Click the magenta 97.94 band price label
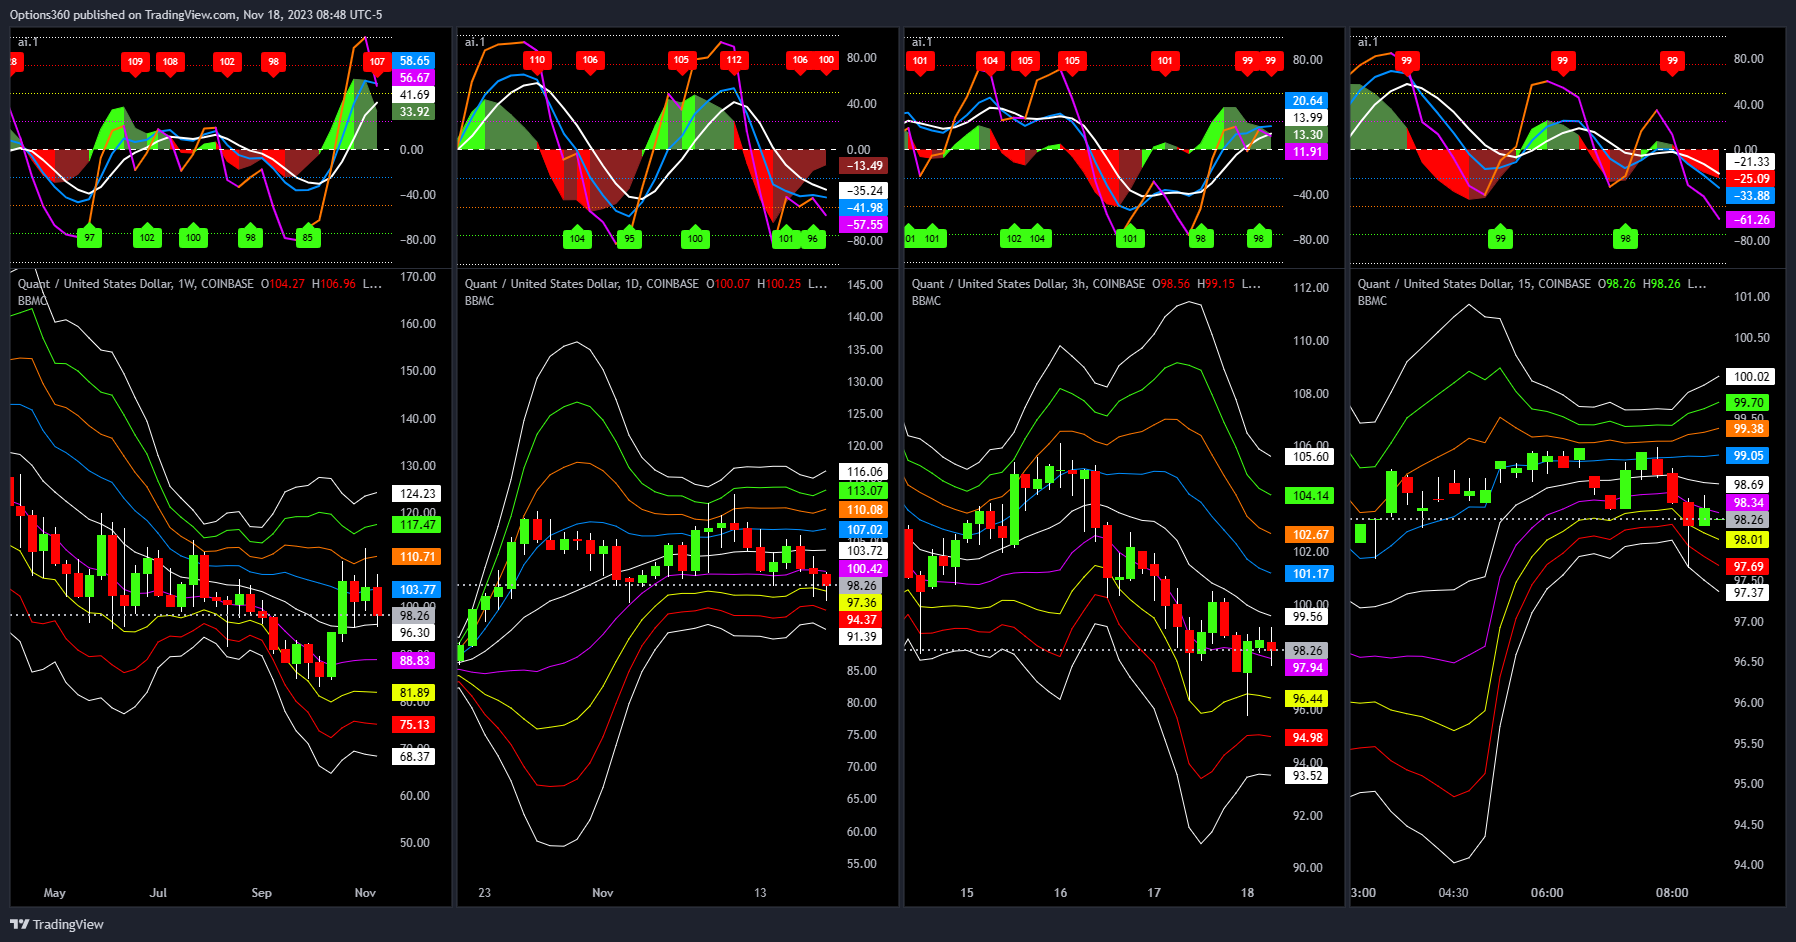Screen dimensions: 1796x942 point(1307,668)
